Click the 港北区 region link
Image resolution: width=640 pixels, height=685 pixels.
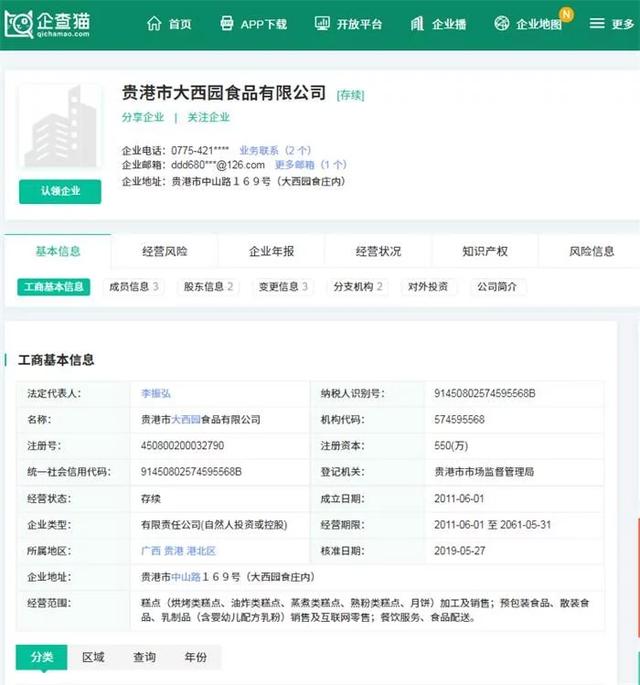coord(201,551)
